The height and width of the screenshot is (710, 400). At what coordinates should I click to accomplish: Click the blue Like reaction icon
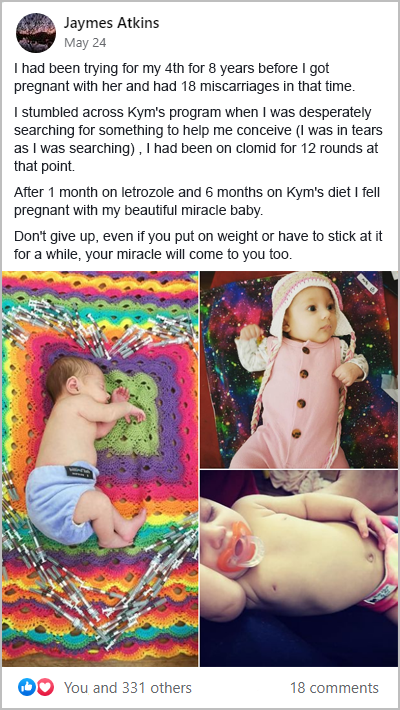click(27, 687)
